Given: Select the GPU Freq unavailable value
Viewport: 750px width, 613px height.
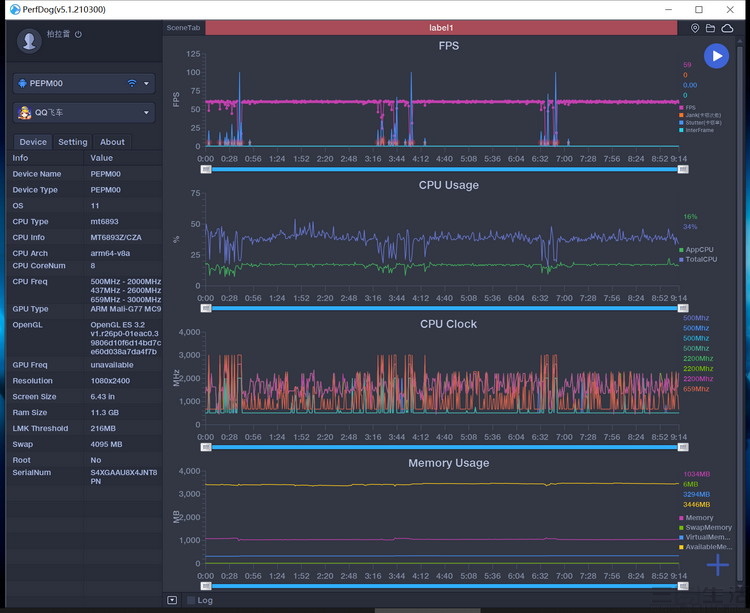Looking at the screenshot, I should click(112, 365).
